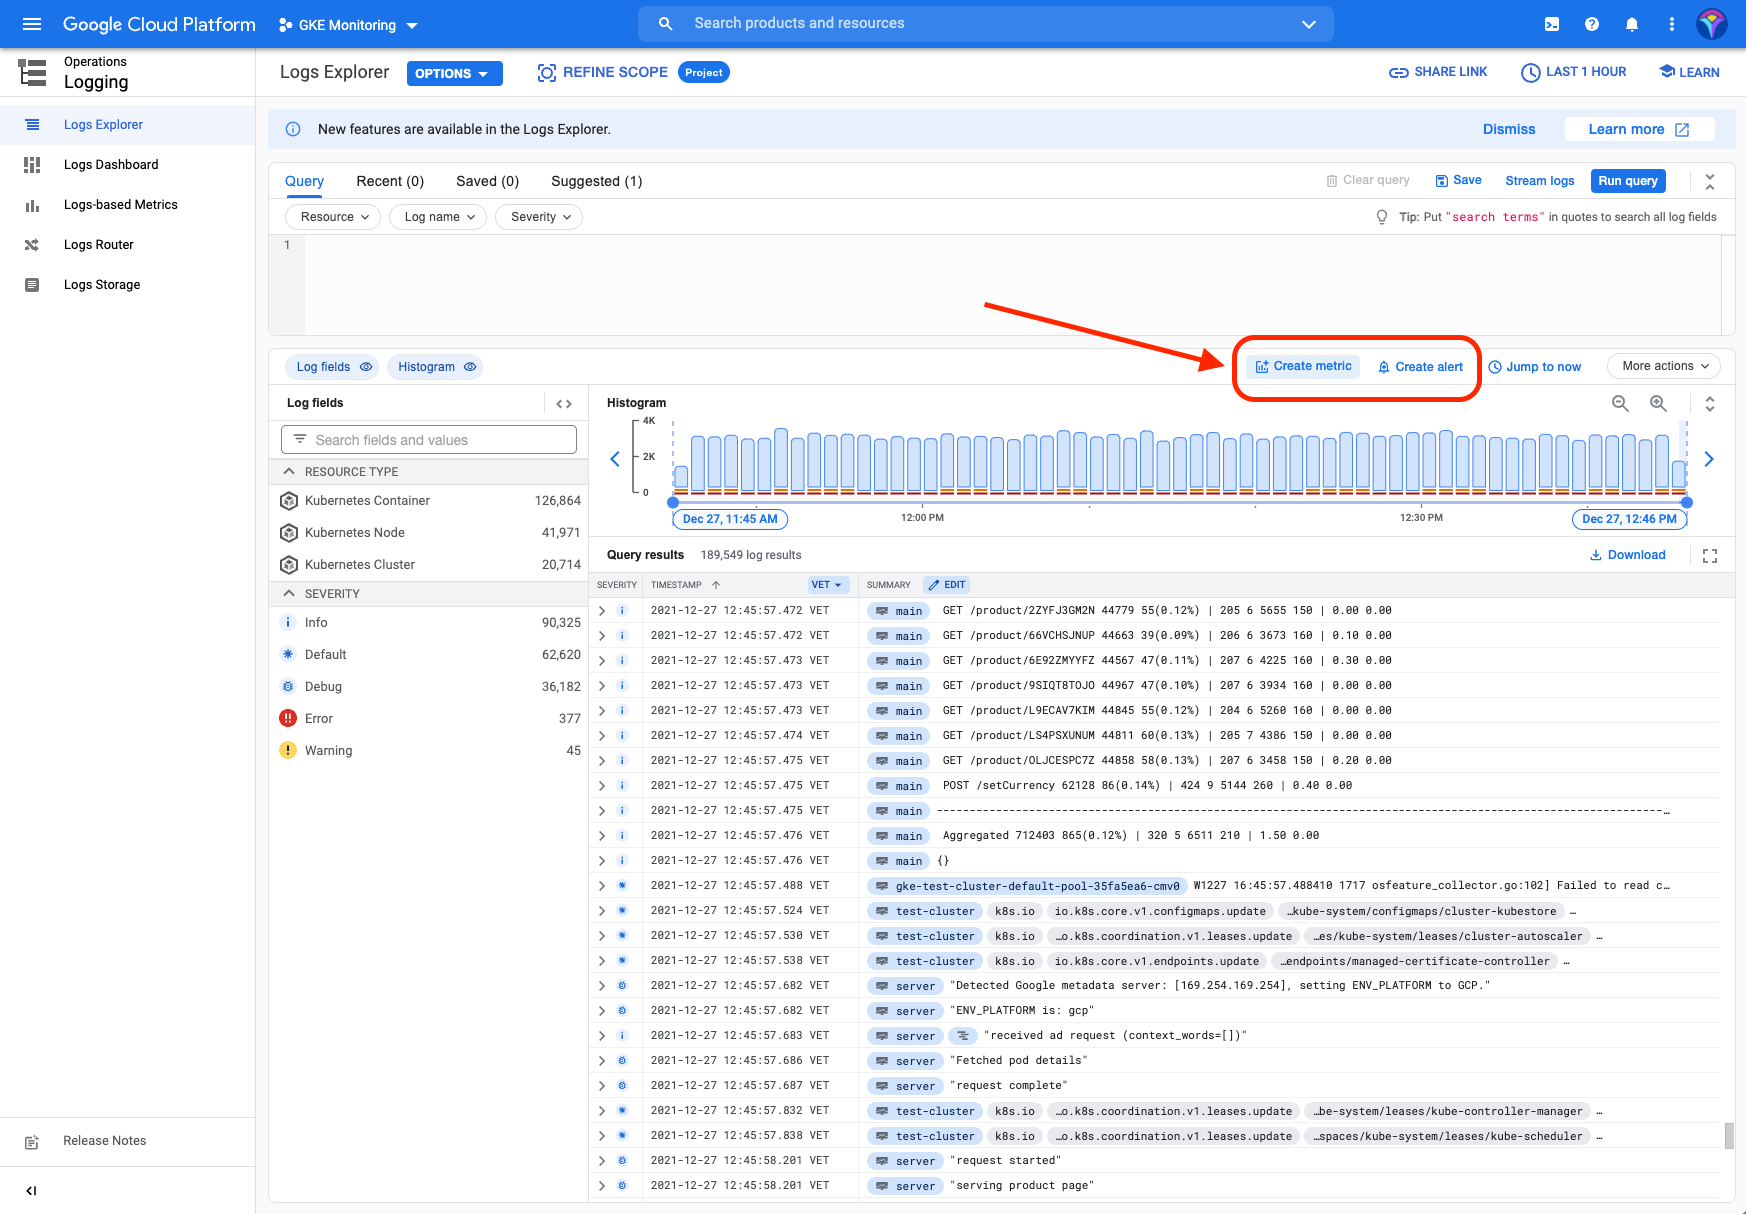The width and height of the screenshot is (1746, 1214).
Task: Click Create metric
Action: tap(1303, 366)
